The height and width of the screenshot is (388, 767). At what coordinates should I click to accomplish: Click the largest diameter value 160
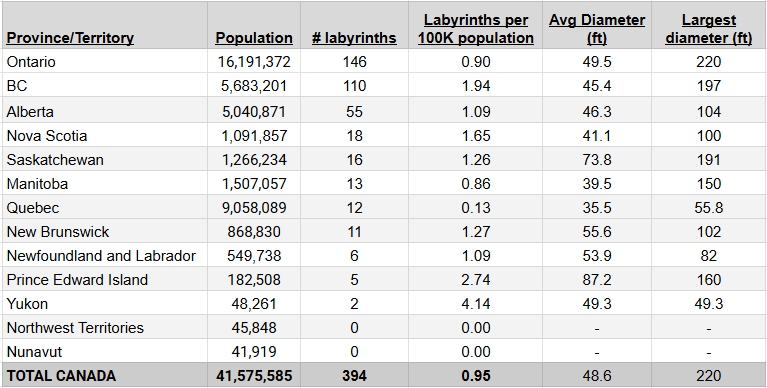click(x=709, y=280)
